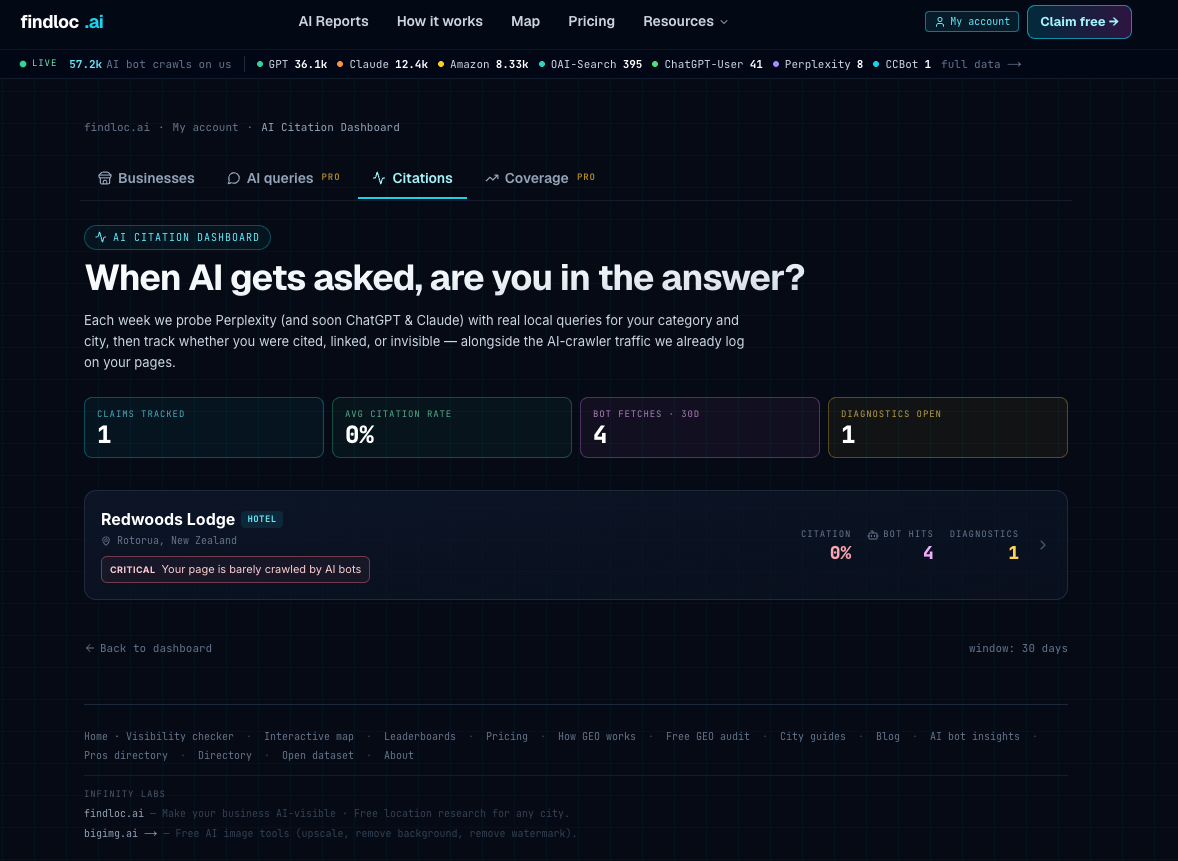1178x861 pixels.
Task: Click findloc.ai link under Infinity Labs
Action: coord(113,814)
